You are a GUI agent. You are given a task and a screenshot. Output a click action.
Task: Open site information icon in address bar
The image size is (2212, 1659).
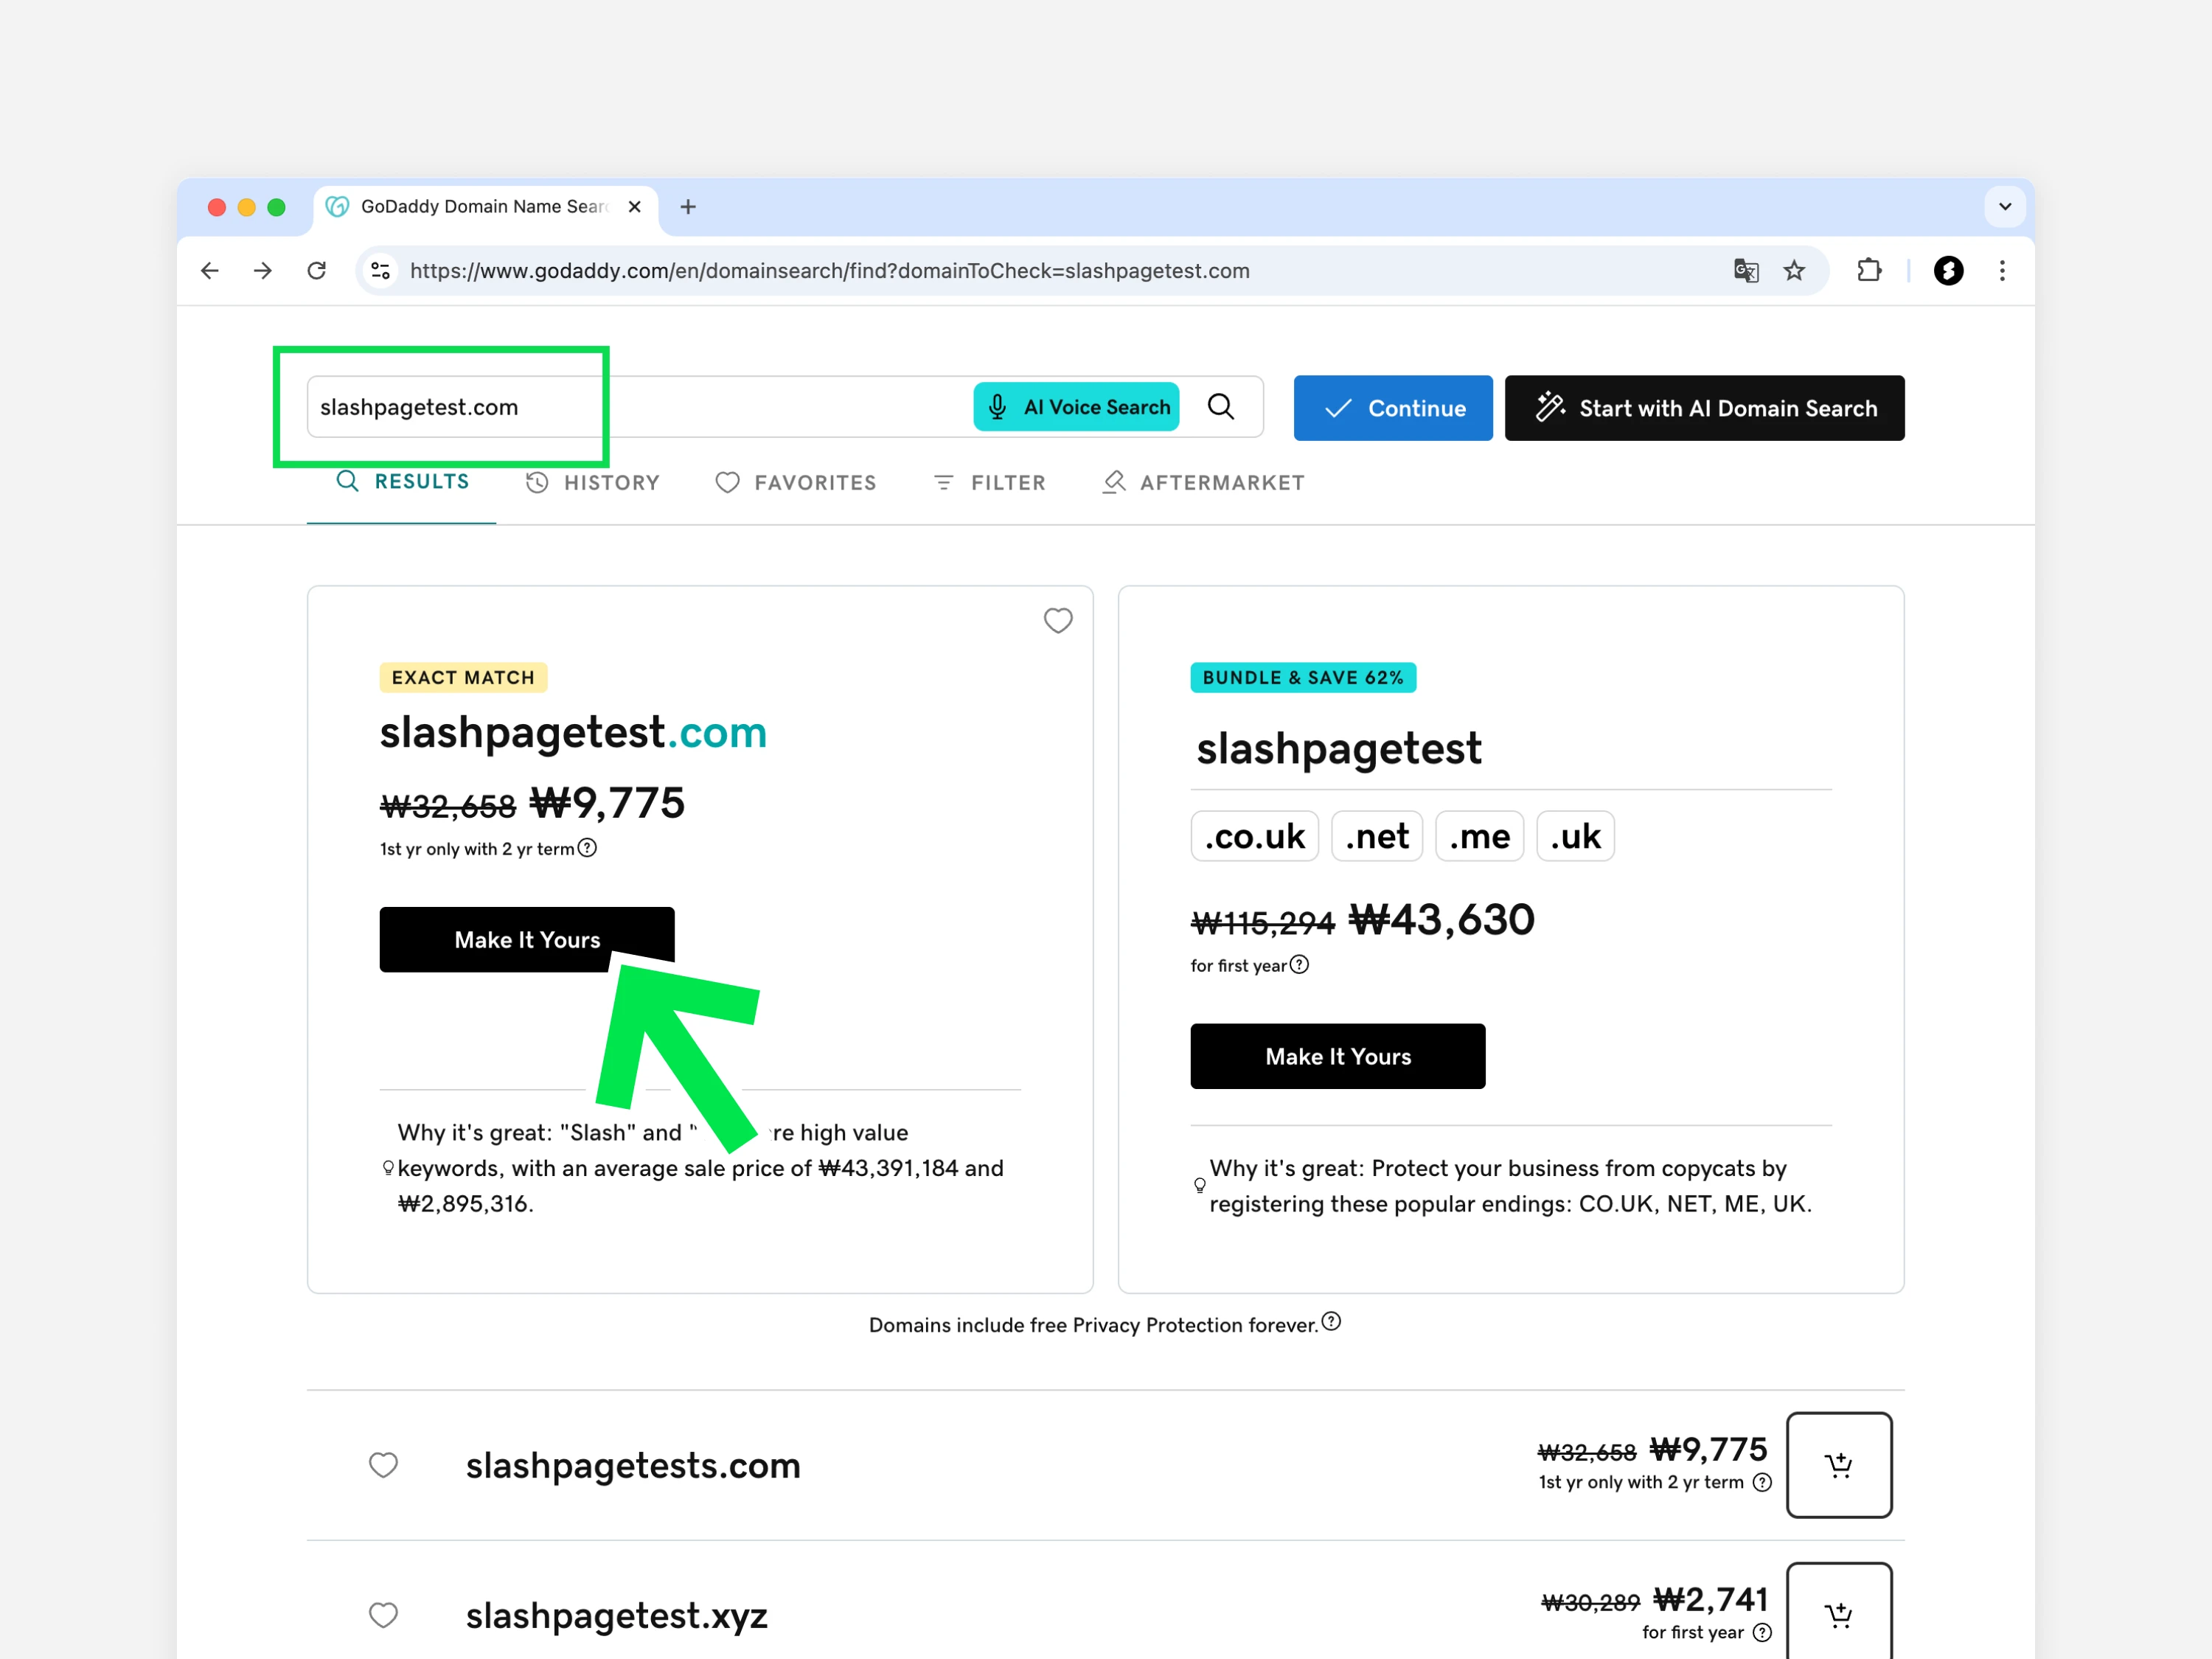click(381, 271)
